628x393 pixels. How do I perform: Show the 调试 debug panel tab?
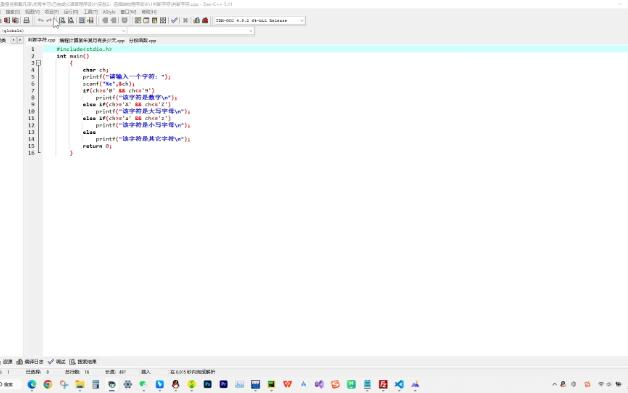click(56, 362)
